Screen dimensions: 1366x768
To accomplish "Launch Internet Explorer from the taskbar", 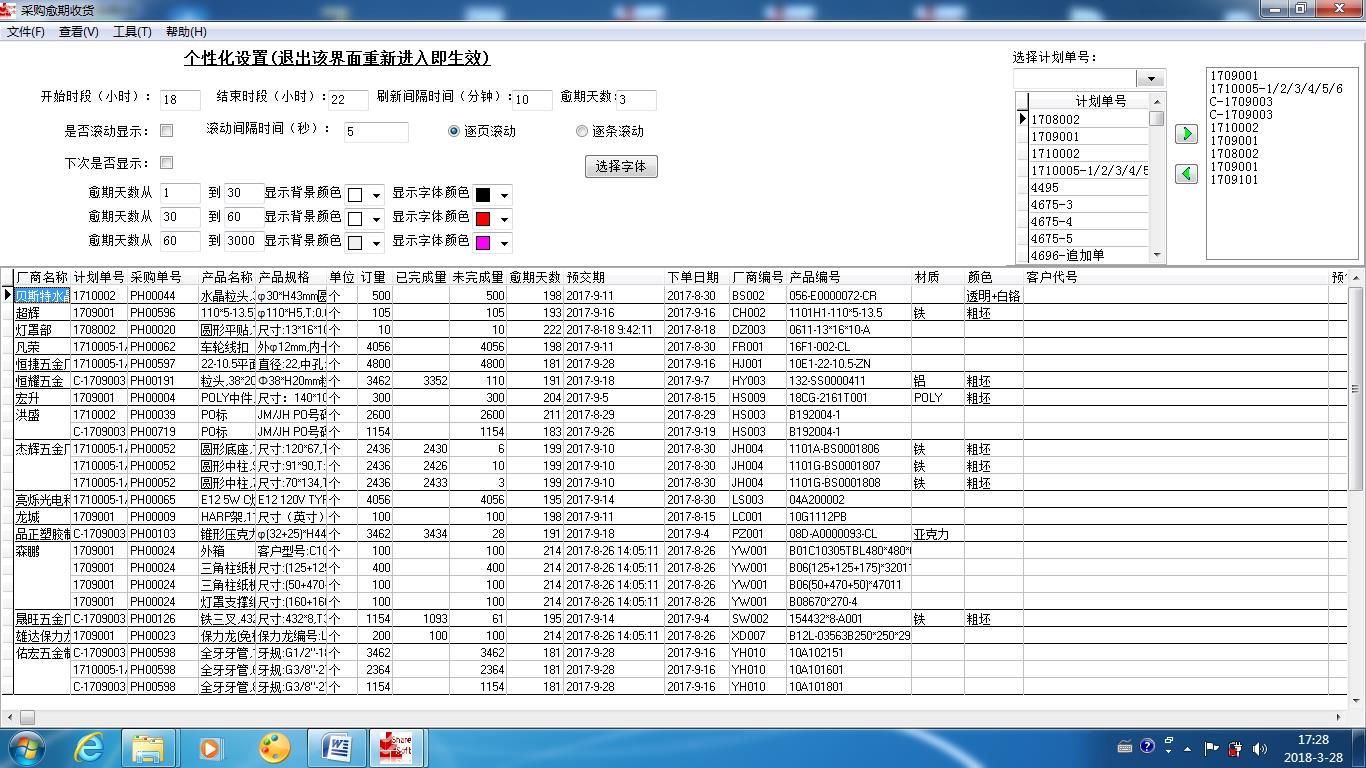I will click(x=90, y=748).
